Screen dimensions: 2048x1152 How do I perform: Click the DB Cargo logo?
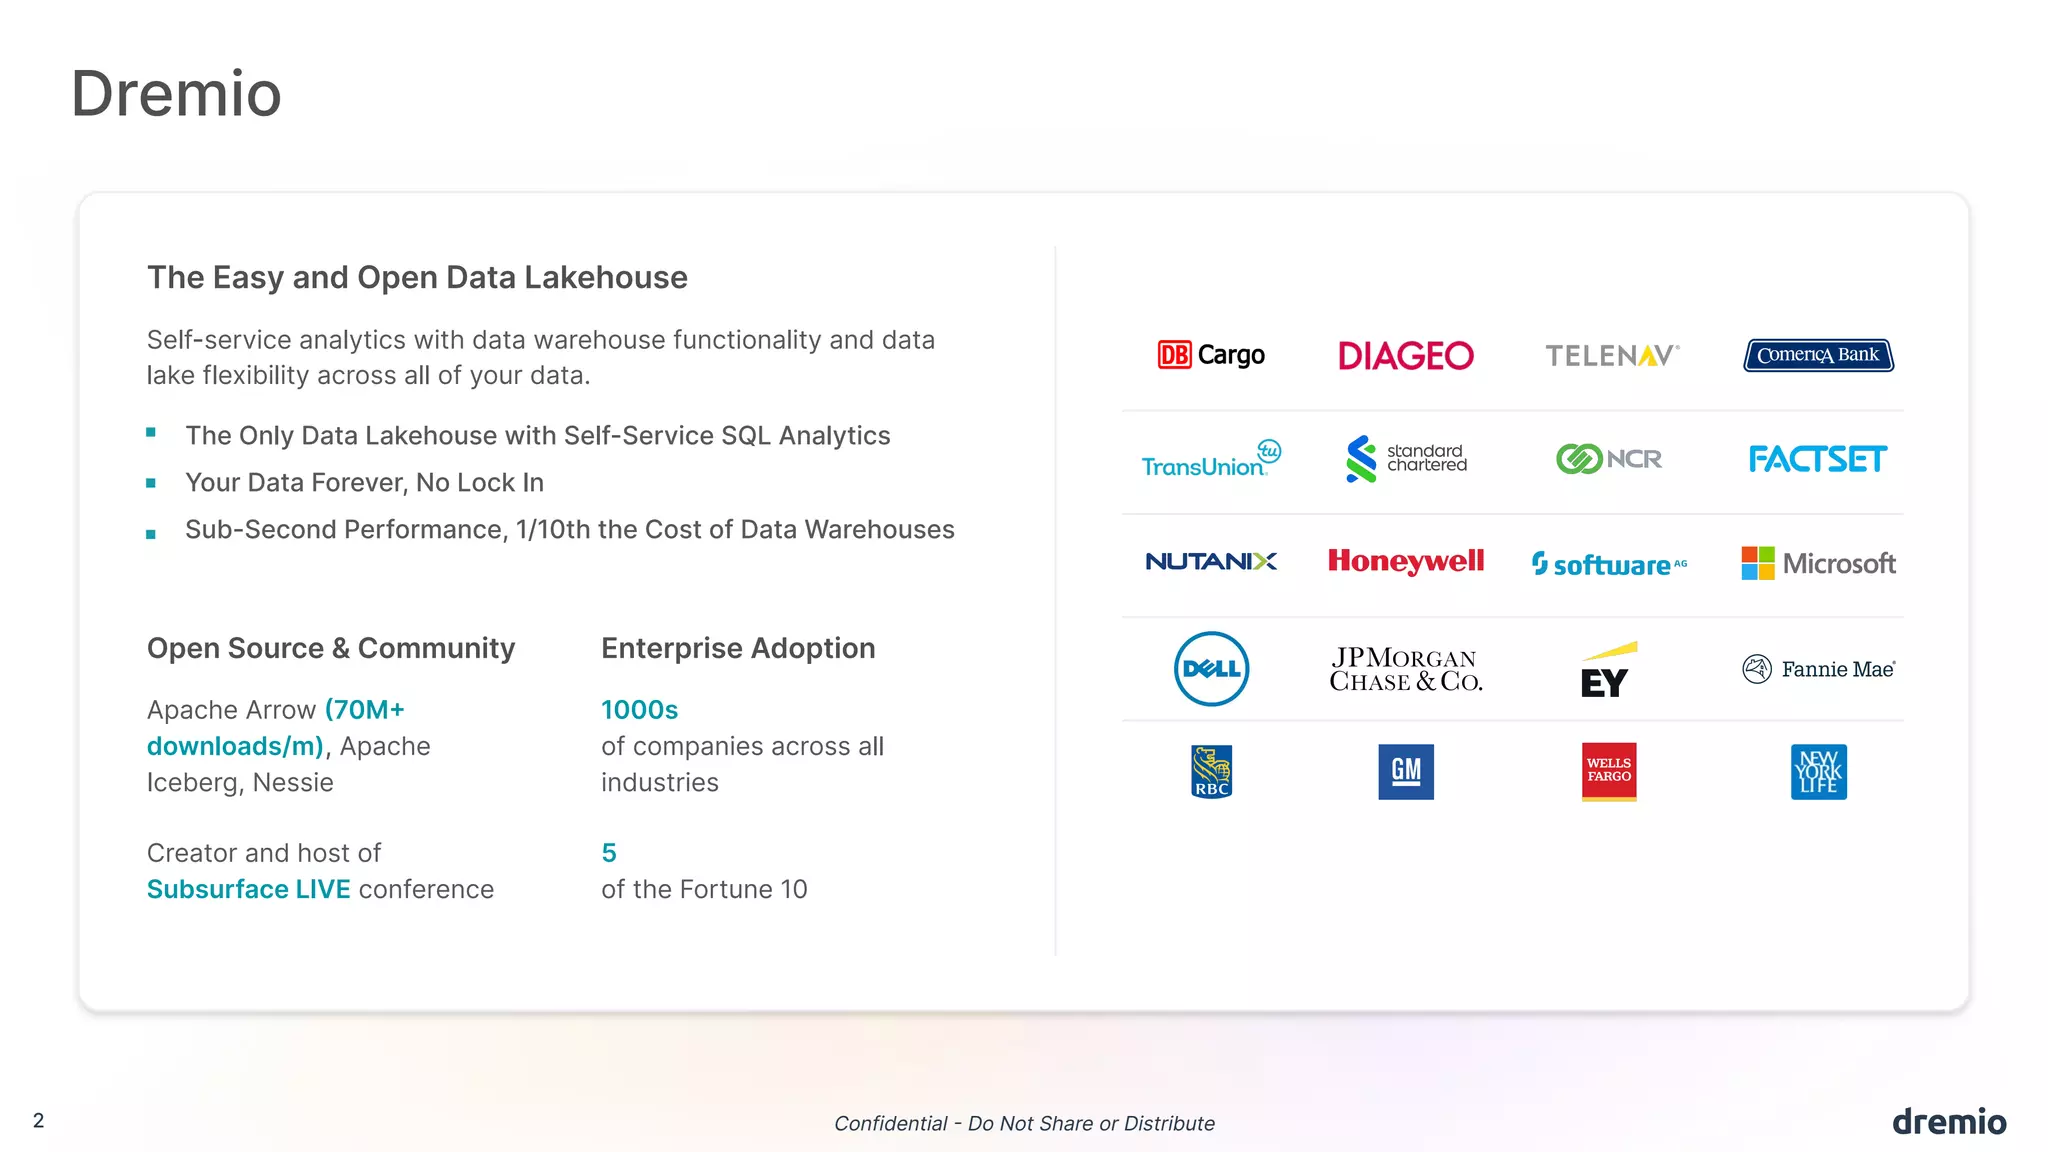1210,355
